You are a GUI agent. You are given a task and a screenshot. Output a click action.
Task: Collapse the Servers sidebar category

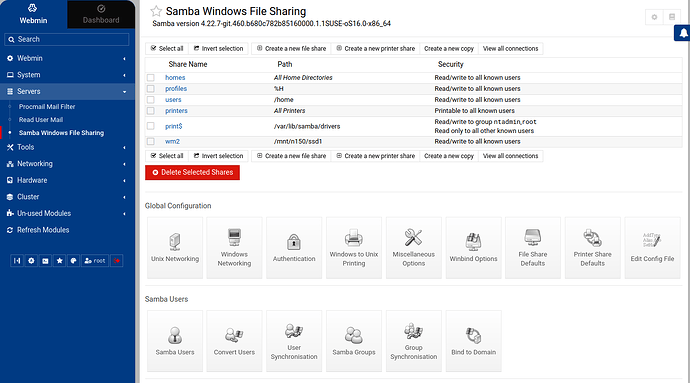pos(67,92)
